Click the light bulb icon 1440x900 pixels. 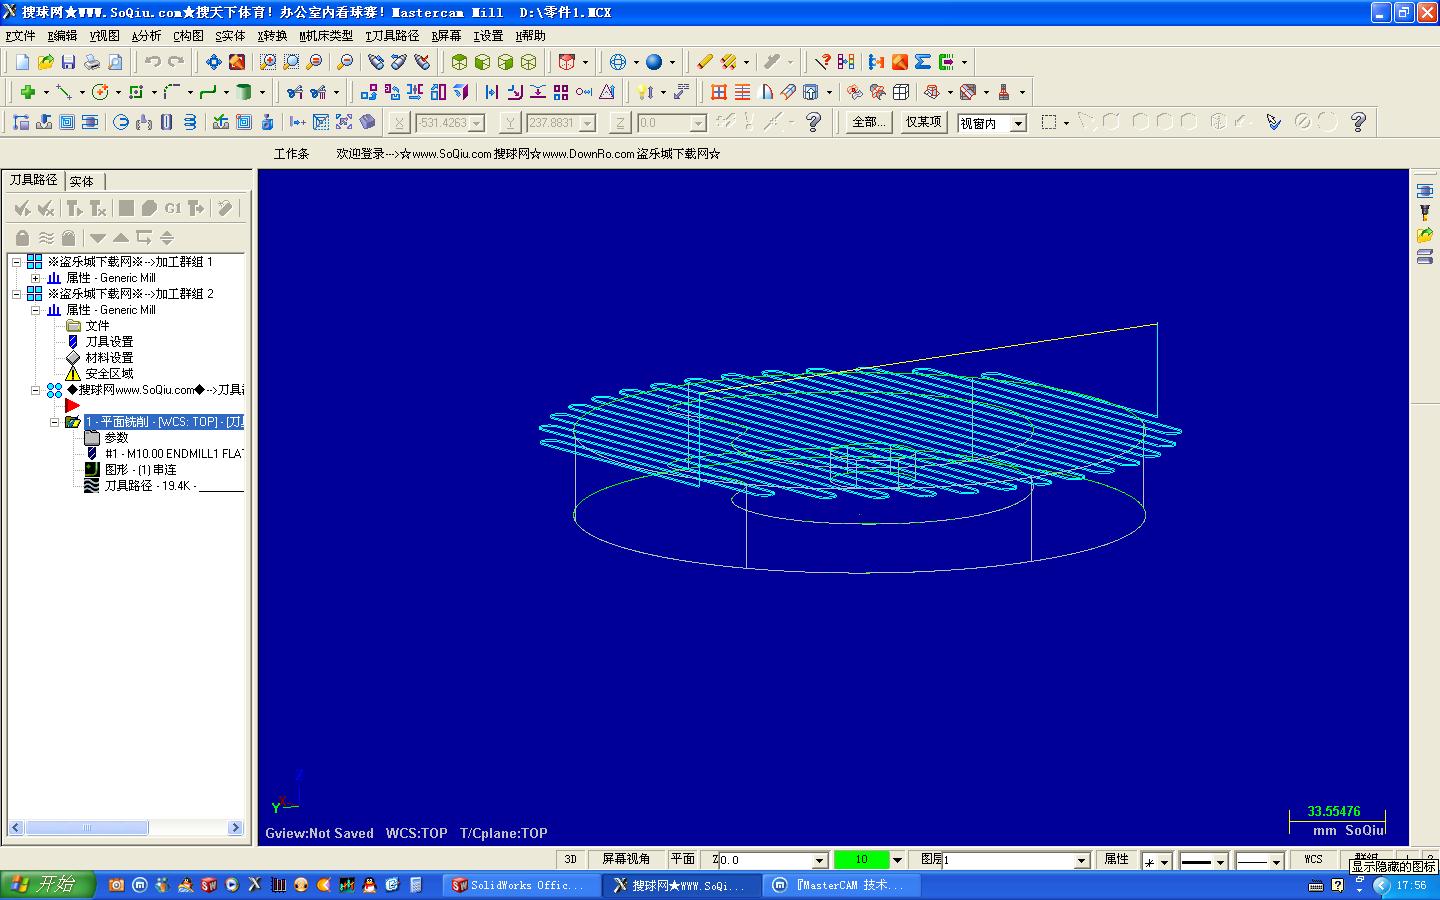pos(645,92)
